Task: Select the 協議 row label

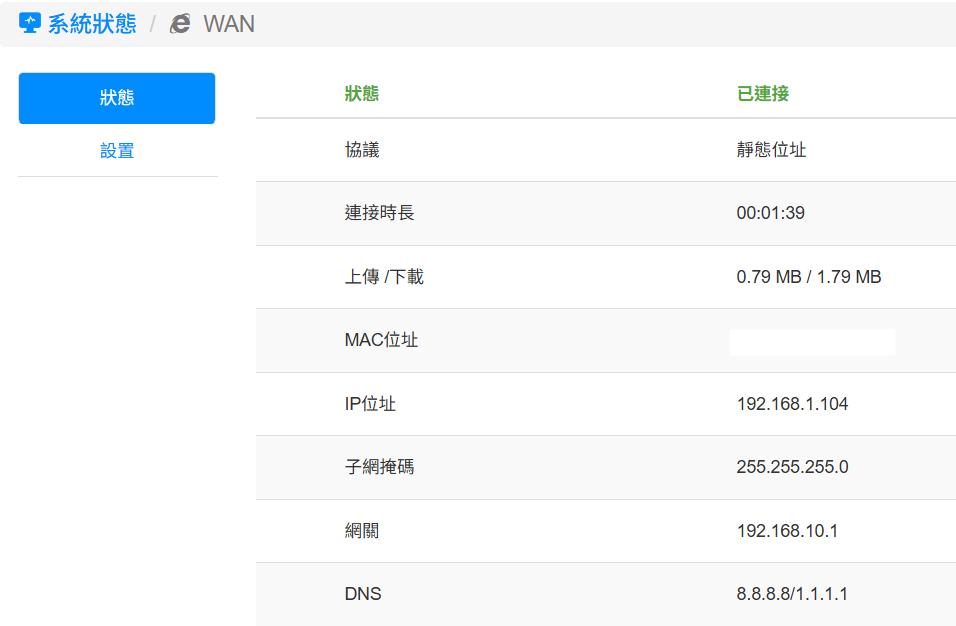Action: point(362,150)
